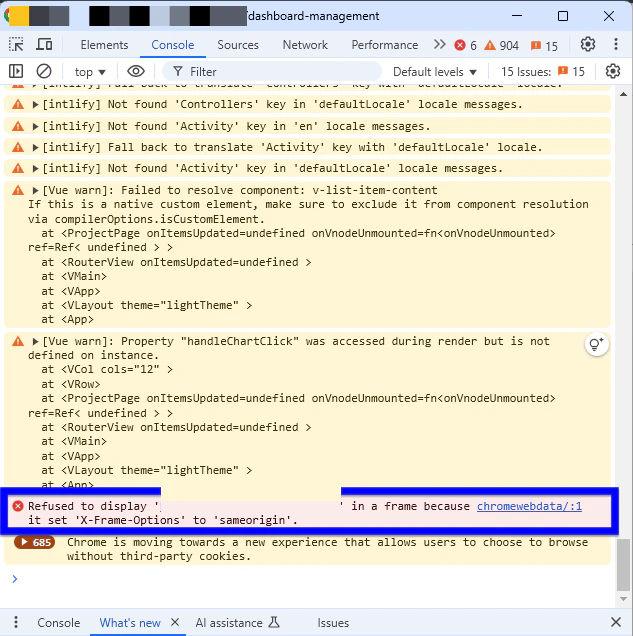Select the Console drawer tab
The width and height of the screenshot is (633, 636).
59,623
